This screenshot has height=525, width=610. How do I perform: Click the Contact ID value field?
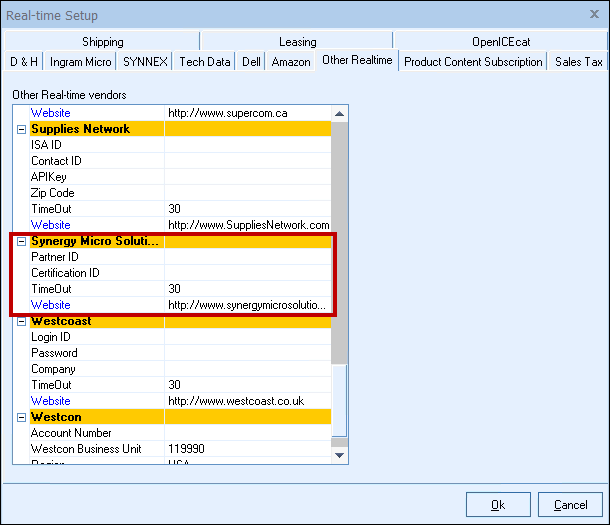click(248, 161)
